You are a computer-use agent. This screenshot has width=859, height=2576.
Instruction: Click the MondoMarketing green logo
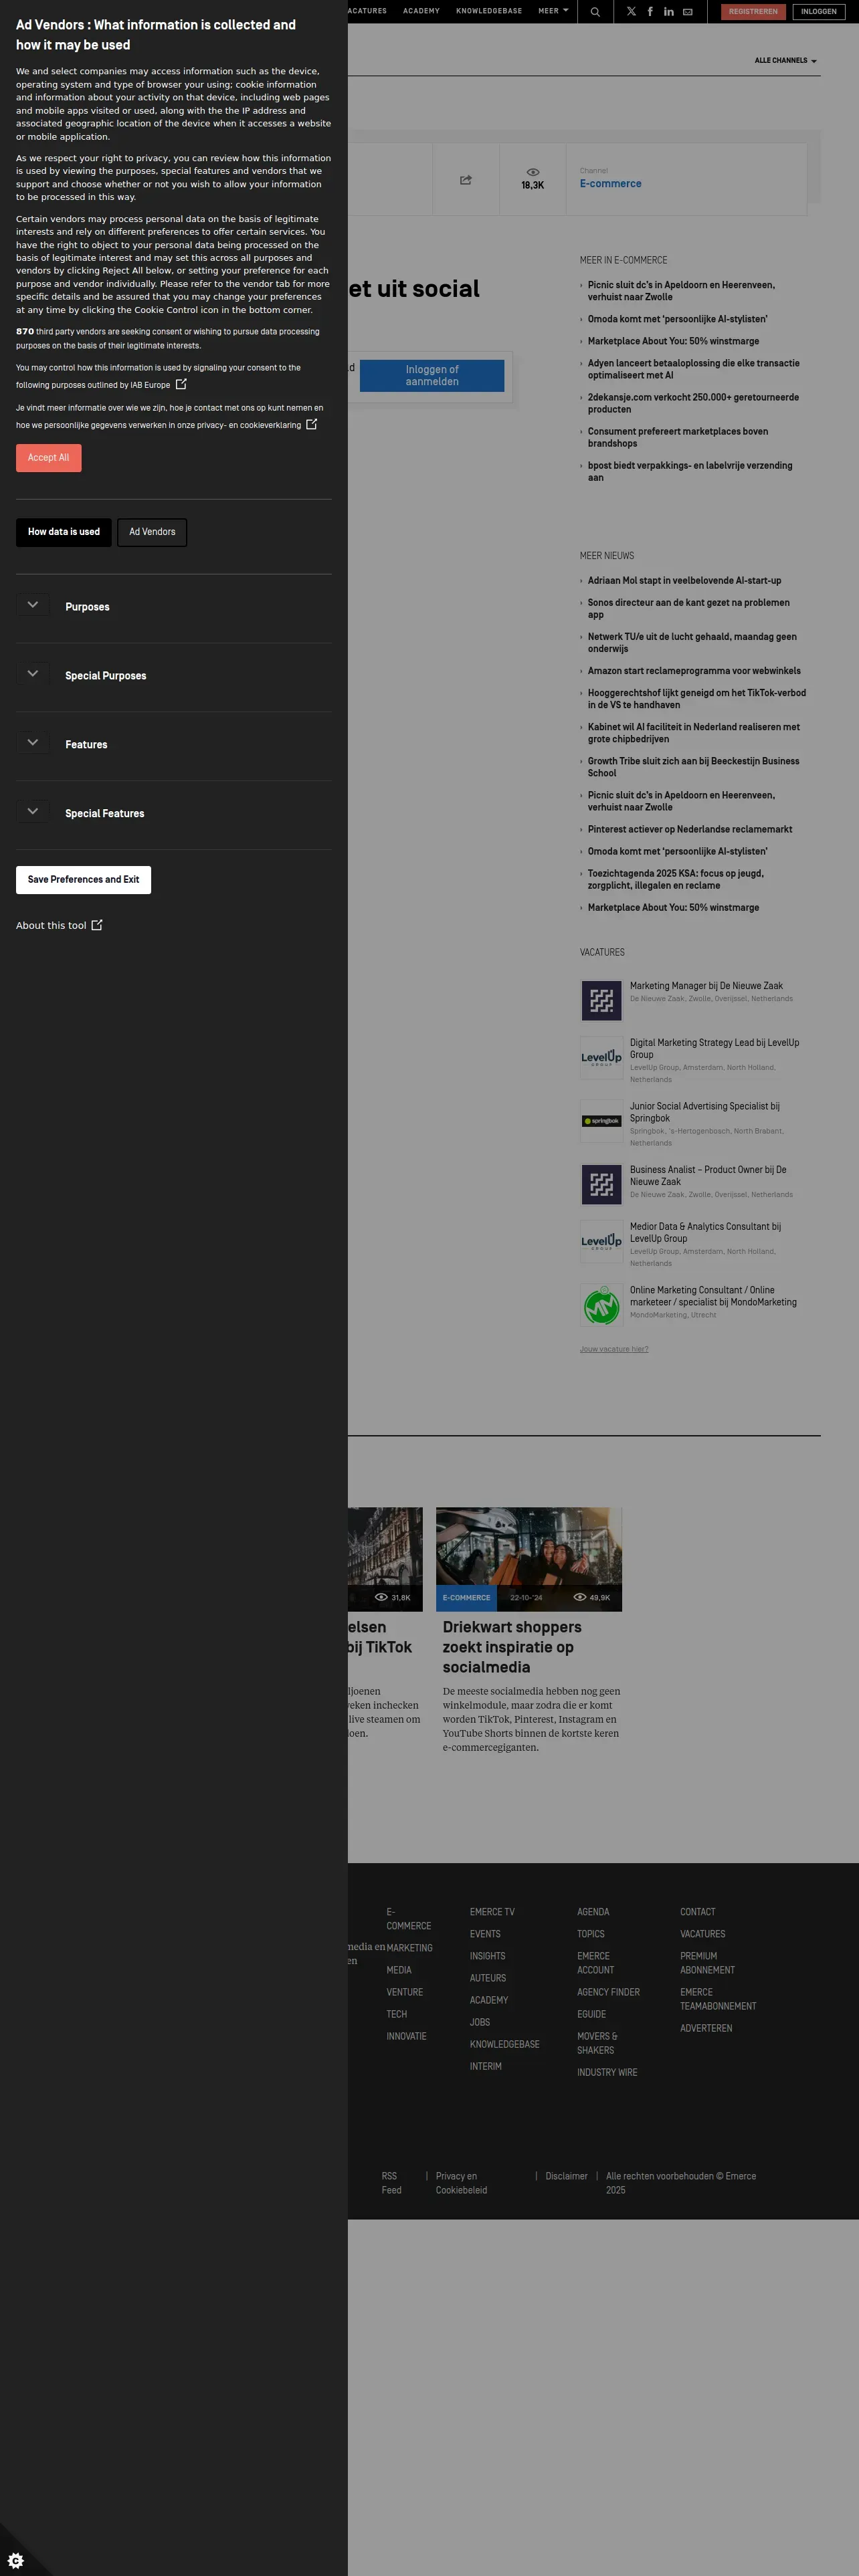pyautogui.click(x=601, y=1305)
